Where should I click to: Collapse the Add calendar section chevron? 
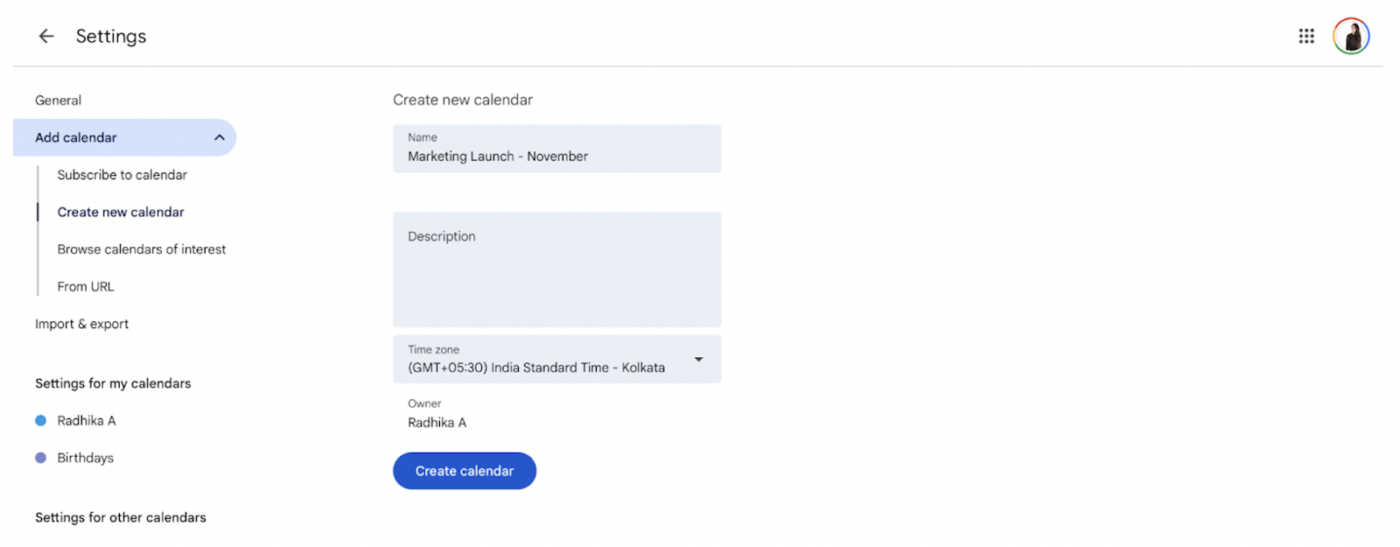[x=219, y=138]
